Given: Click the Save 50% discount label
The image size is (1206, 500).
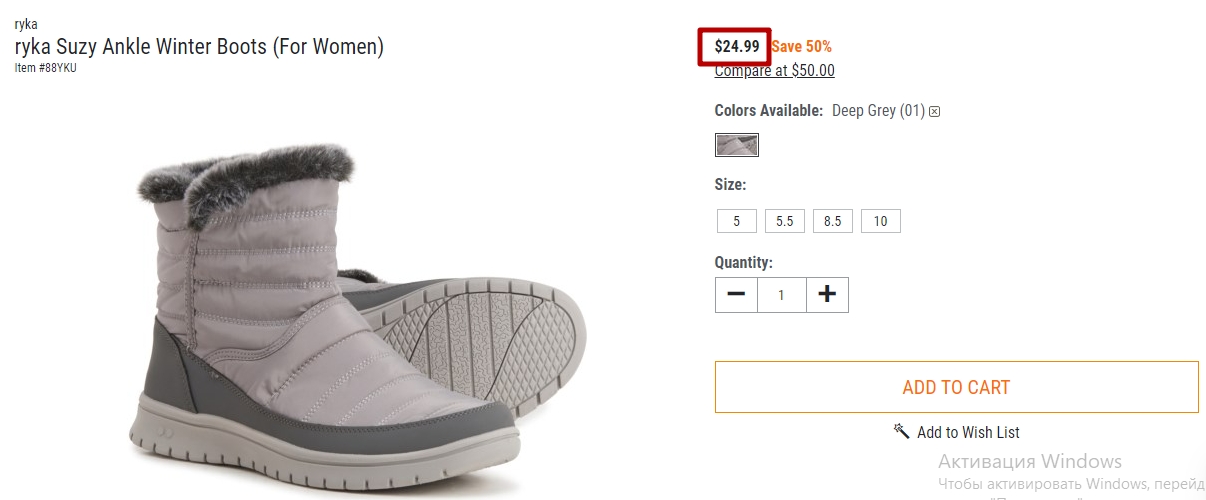Looking at the screenshot, I should pos(801,46).
